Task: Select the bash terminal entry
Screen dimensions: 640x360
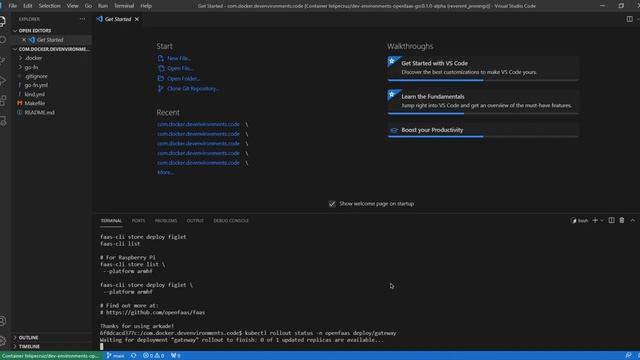Action: pos(580,220)
